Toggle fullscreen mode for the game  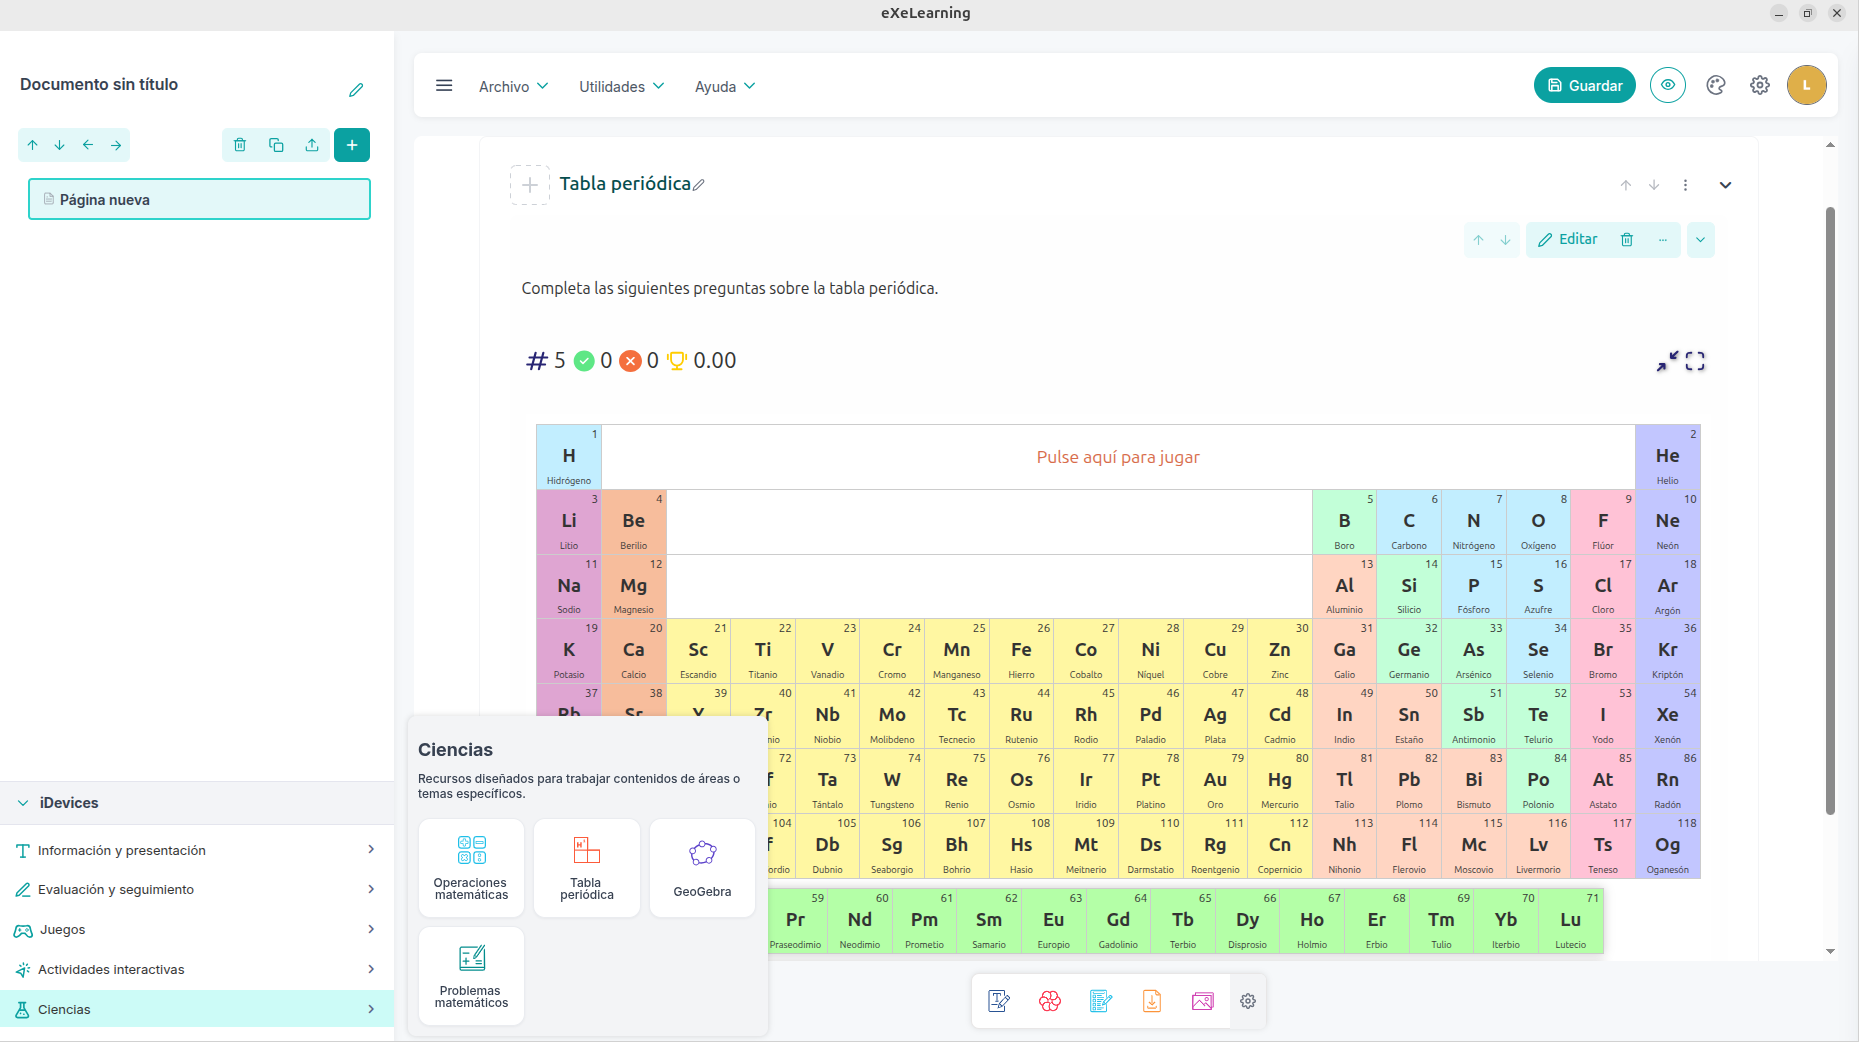(1695, 361)
